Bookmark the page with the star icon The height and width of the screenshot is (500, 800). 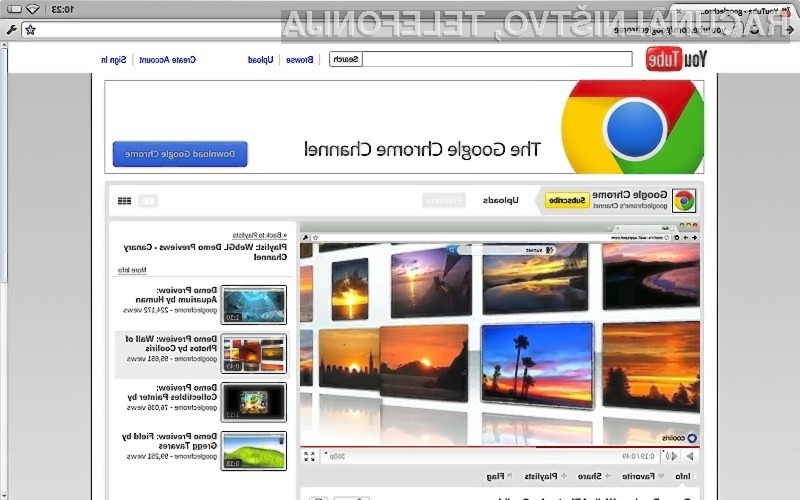30,30
